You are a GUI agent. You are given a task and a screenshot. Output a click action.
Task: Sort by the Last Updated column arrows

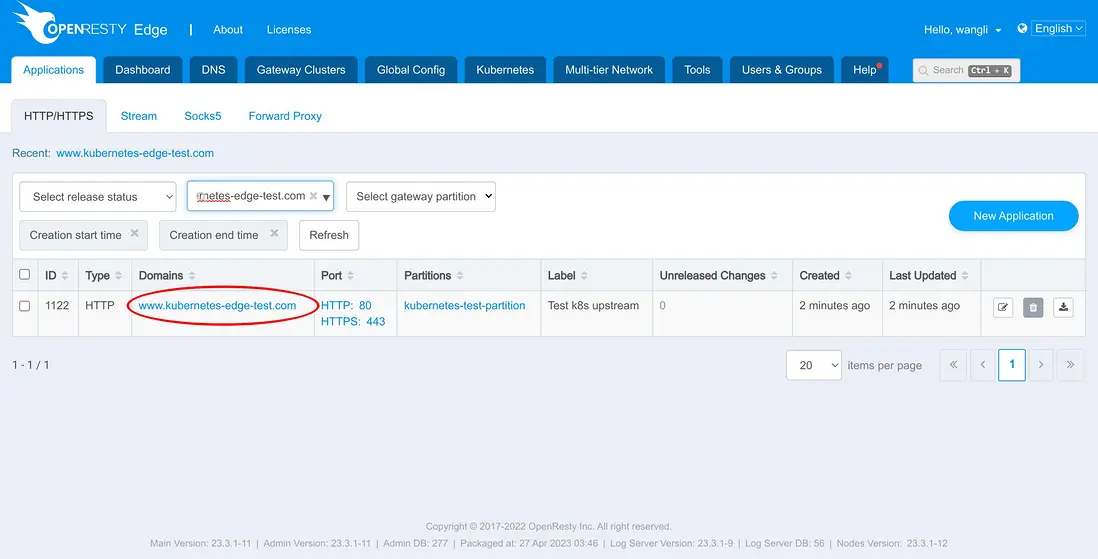click(x=965, y=276)
